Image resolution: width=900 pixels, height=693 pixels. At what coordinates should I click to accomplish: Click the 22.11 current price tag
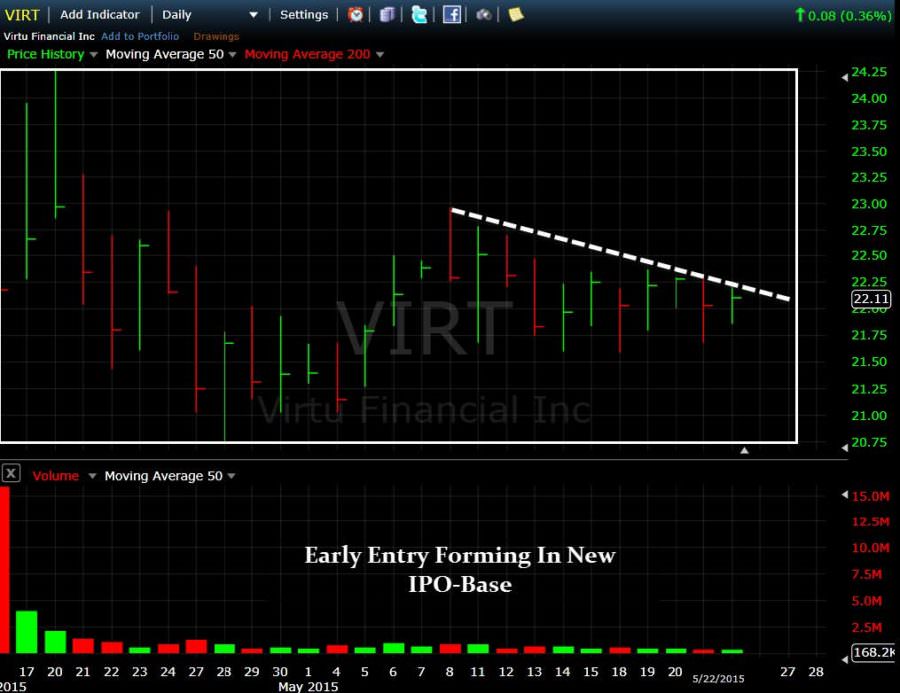[x=871, y=299]
